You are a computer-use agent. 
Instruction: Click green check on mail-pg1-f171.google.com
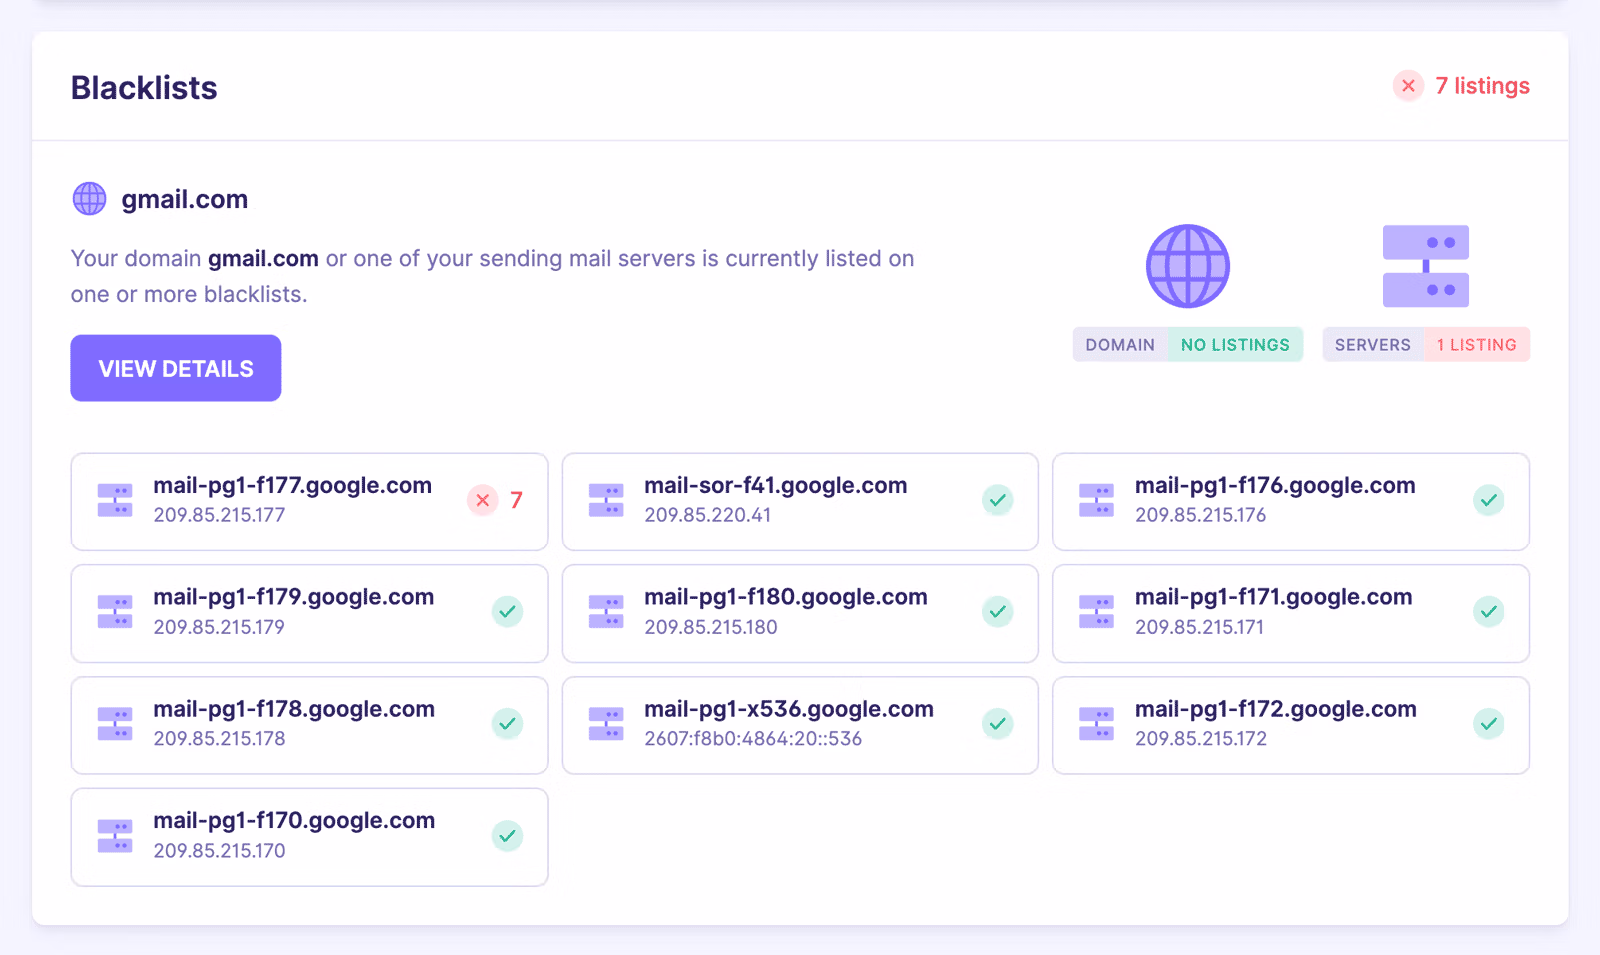(1489, 611)
